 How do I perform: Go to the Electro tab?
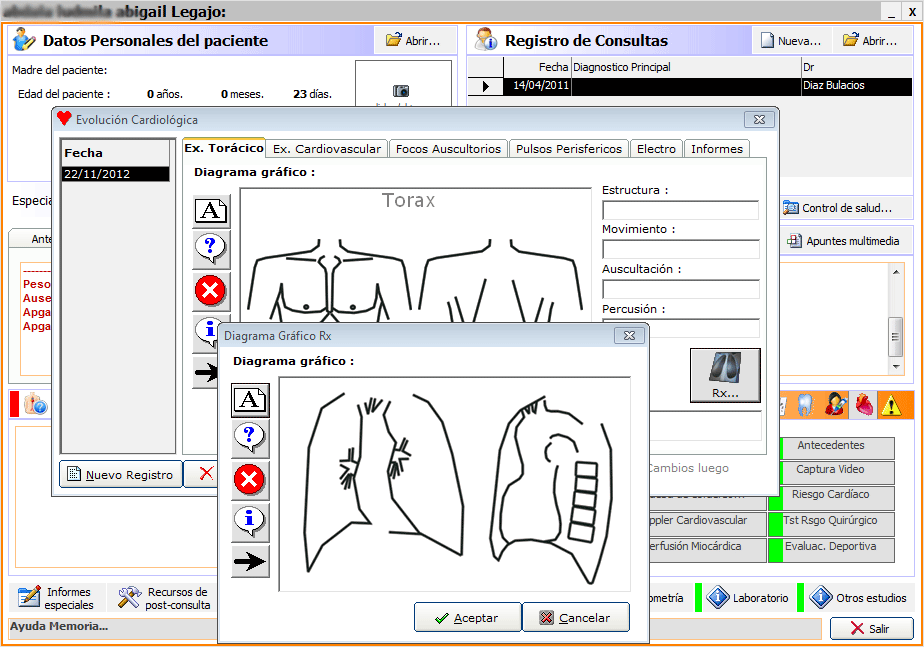point(656,149)
